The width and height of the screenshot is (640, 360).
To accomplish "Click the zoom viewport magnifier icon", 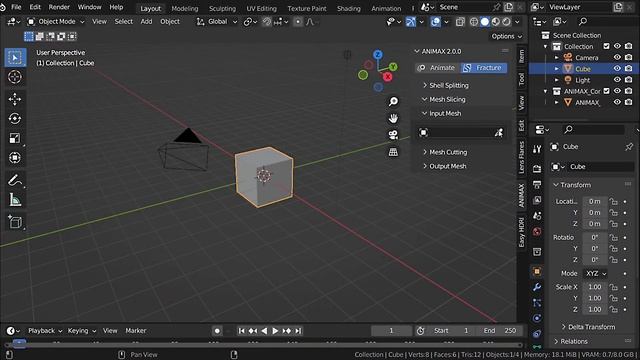I will (393, 101).
